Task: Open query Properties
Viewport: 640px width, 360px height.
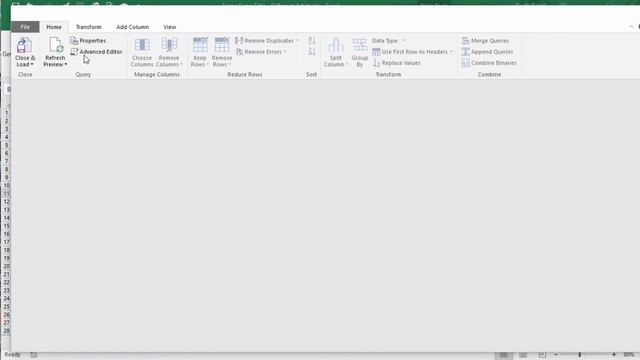Action: point(88,40)
